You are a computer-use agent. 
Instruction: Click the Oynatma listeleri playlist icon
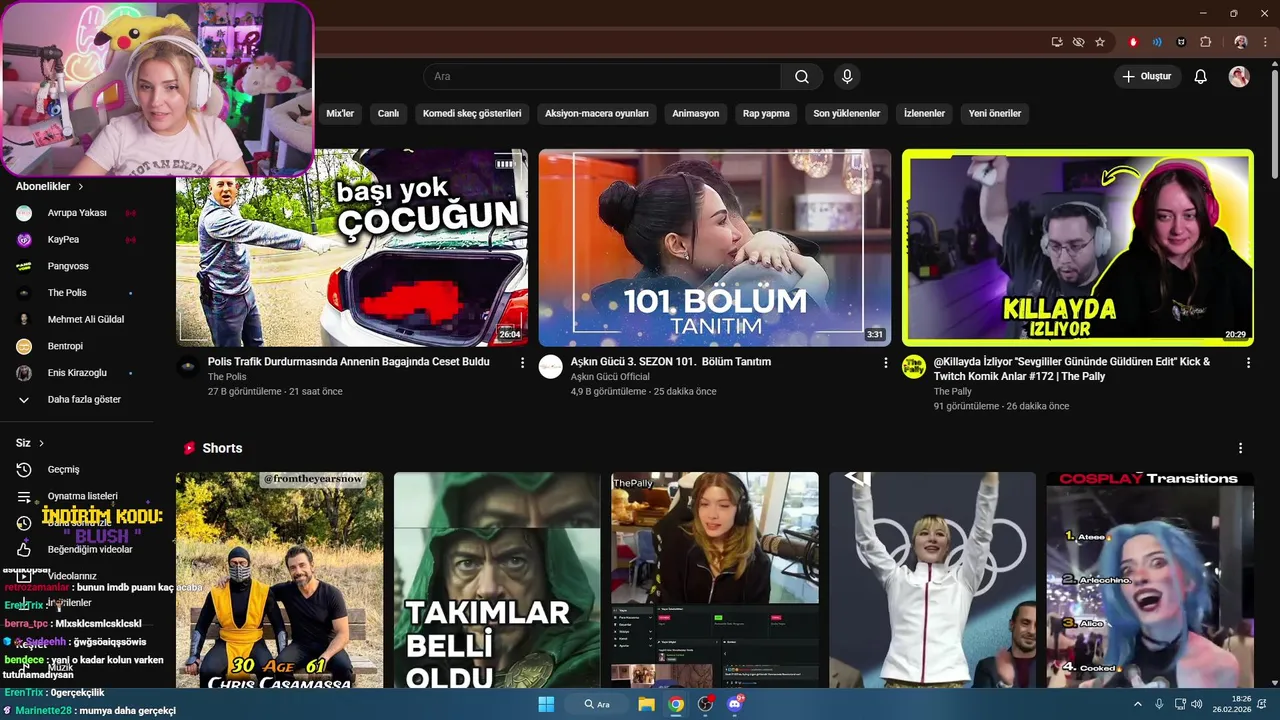tap(24, 496)
